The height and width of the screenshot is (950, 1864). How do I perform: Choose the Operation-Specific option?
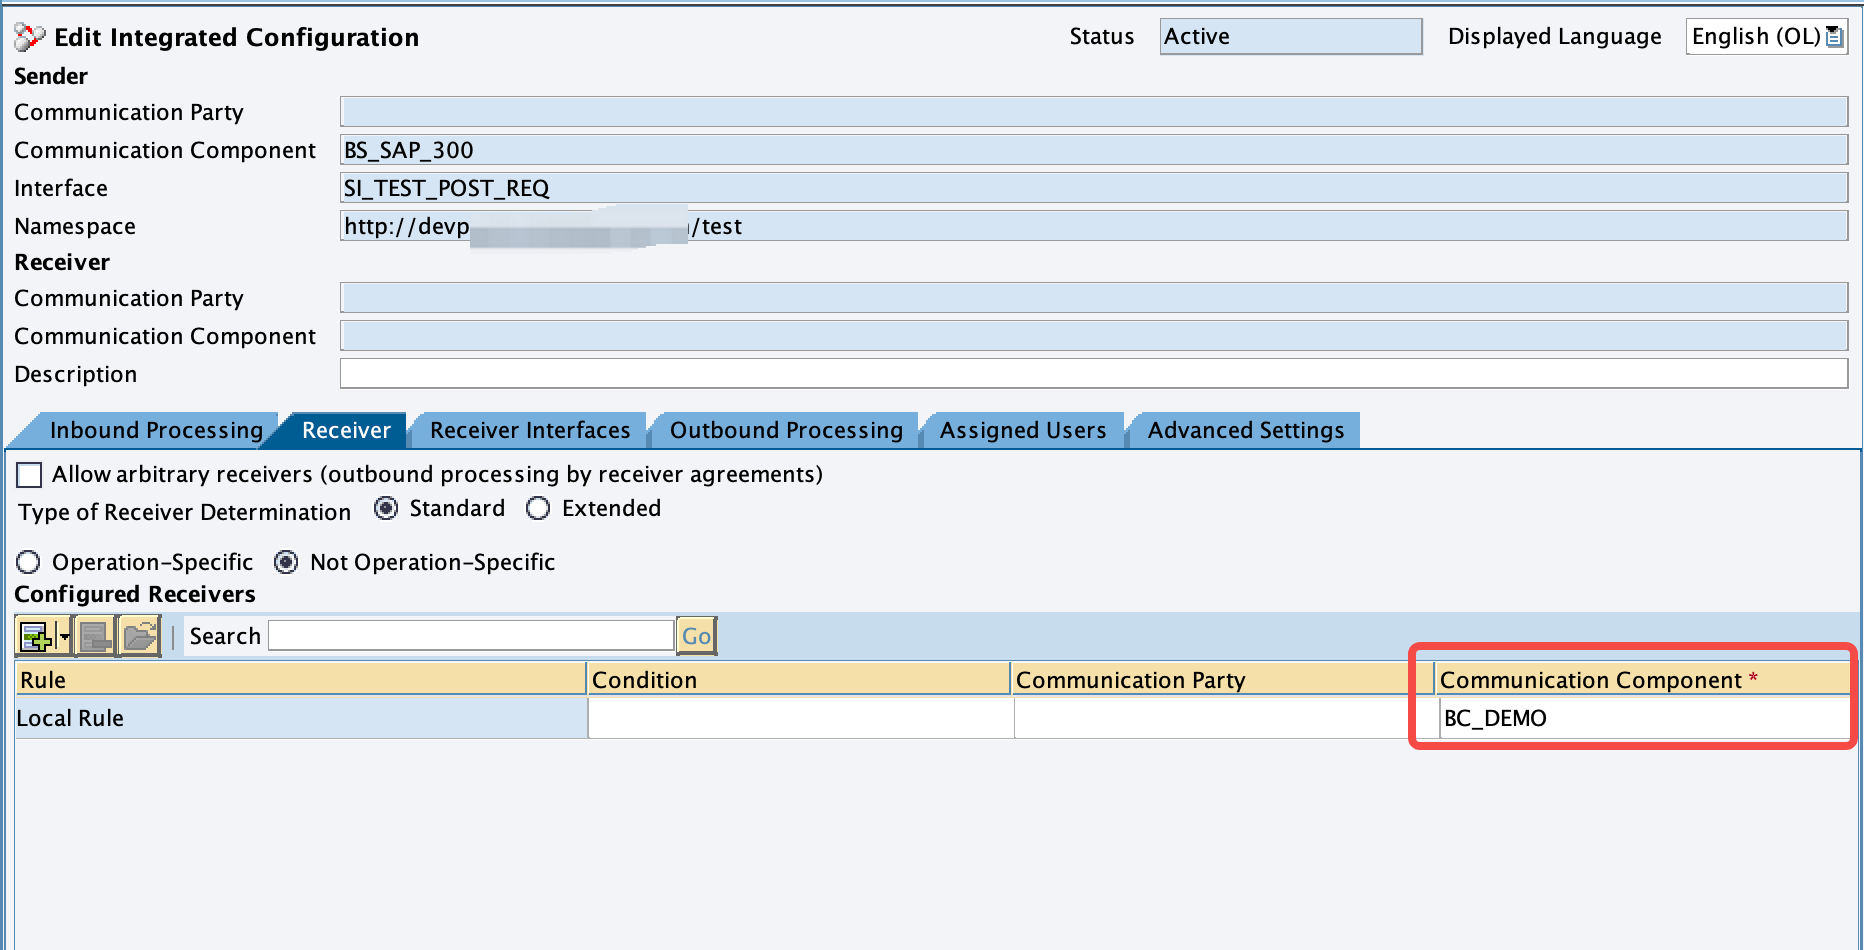(x=28, y=563)
